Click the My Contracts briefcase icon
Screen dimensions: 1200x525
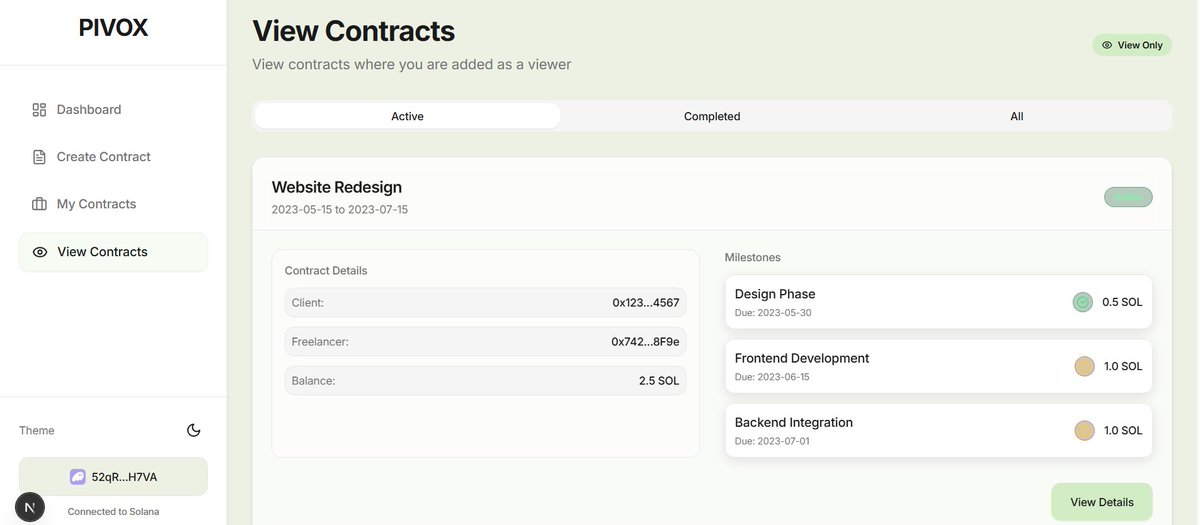[40, 204]
